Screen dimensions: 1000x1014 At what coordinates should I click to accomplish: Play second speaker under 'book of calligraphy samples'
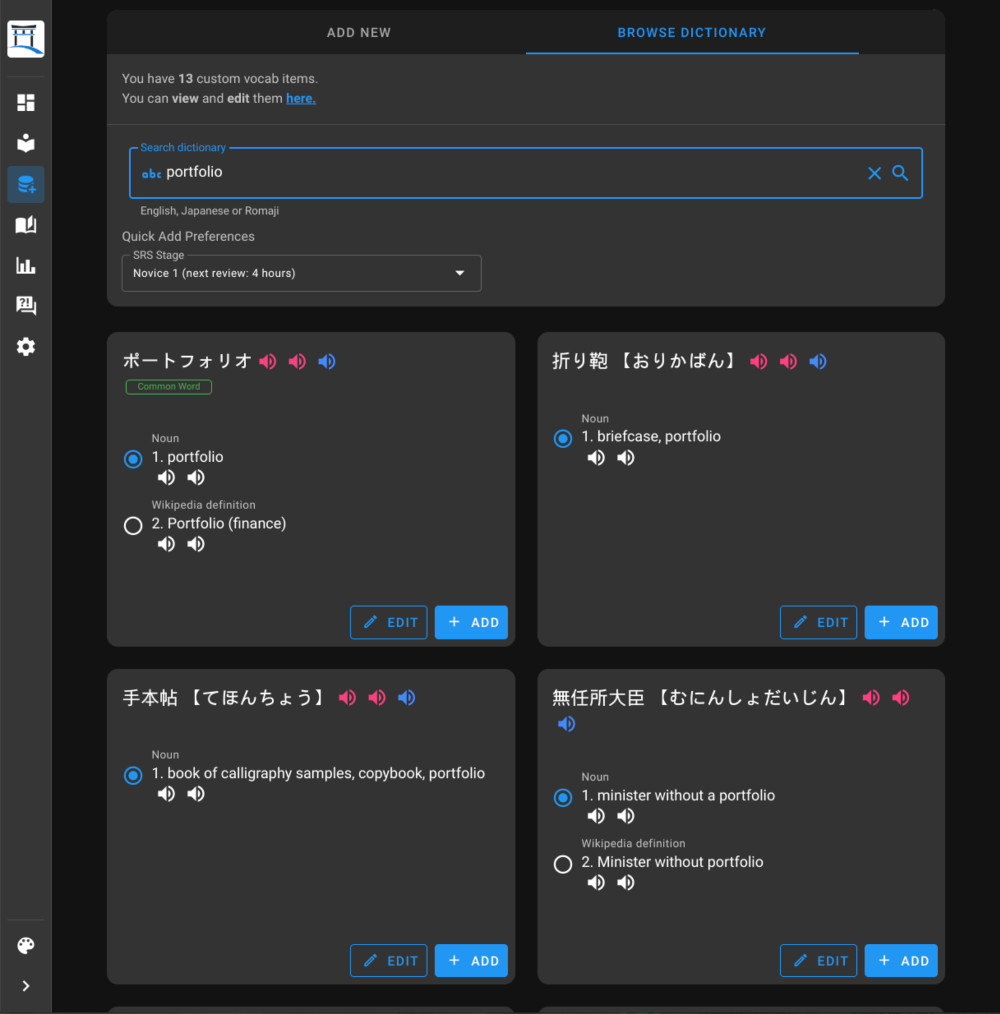[196, 793]
